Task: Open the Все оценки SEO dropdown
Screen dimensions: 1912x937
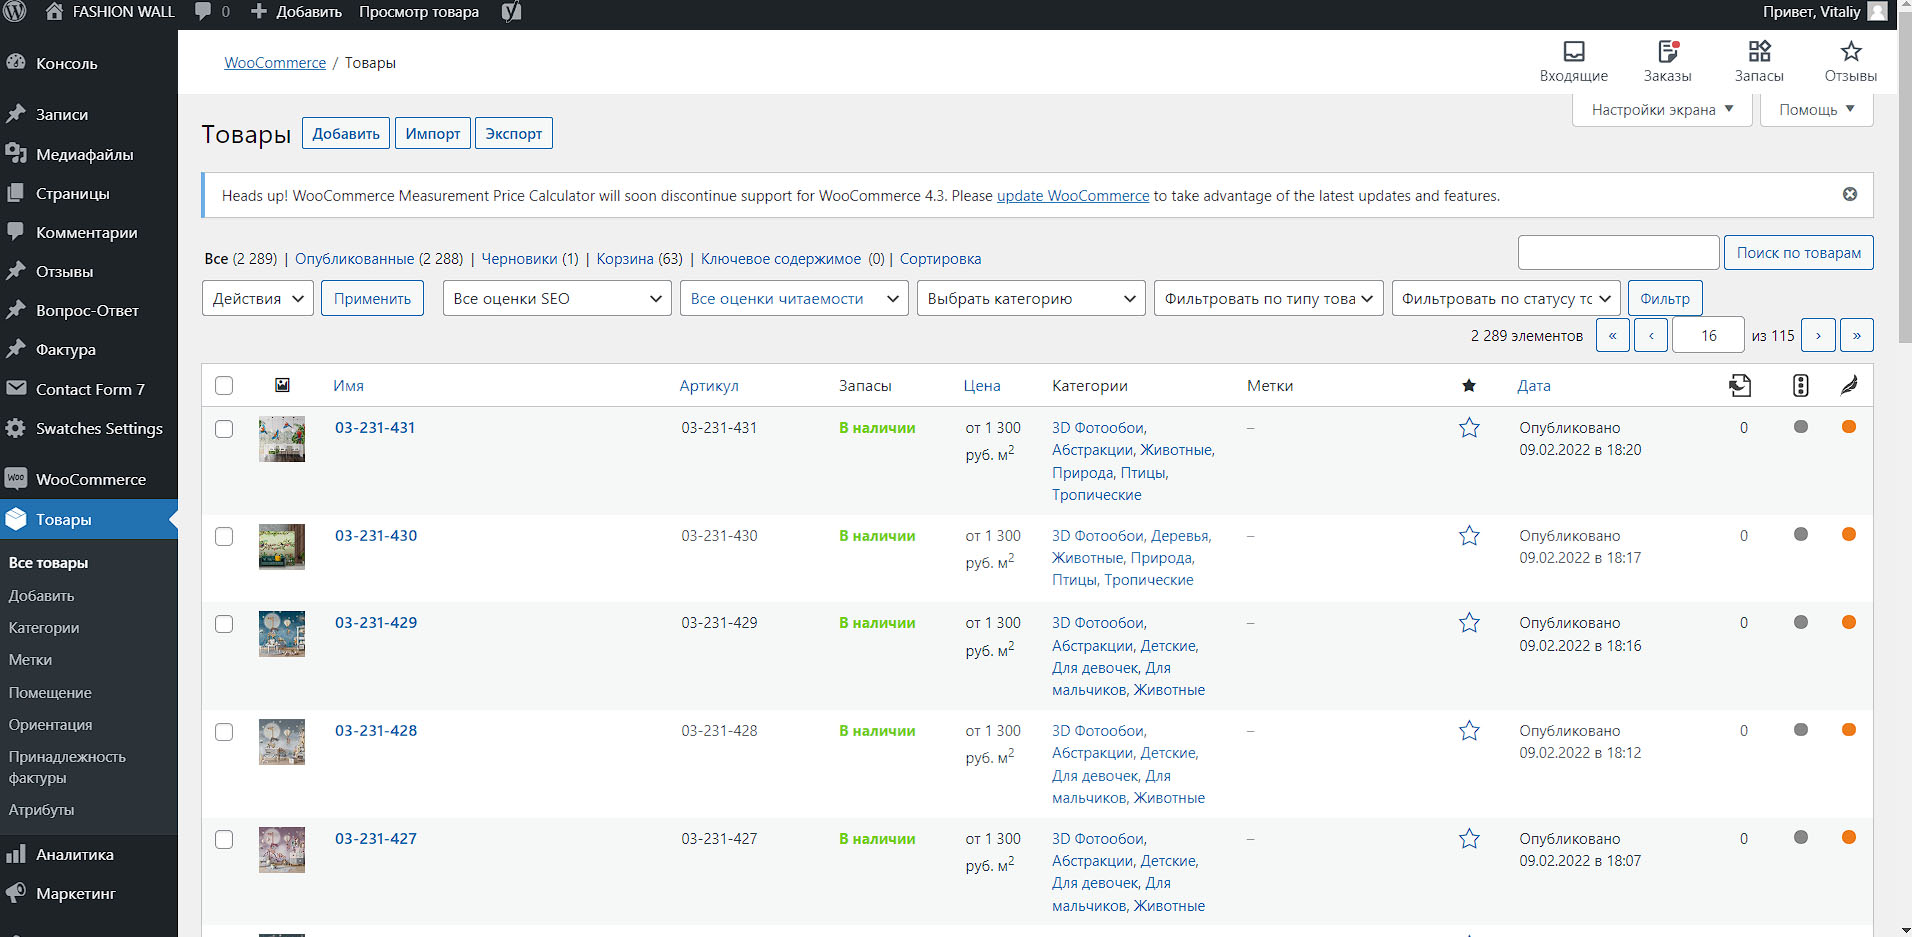Action: coord(557,298)
